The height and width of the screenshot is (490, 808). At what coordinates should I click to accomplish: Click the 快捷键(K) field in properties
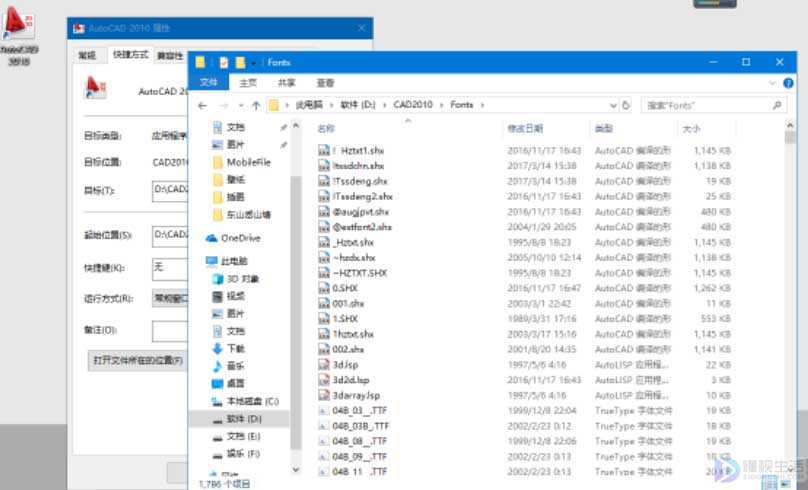(170, 268)
